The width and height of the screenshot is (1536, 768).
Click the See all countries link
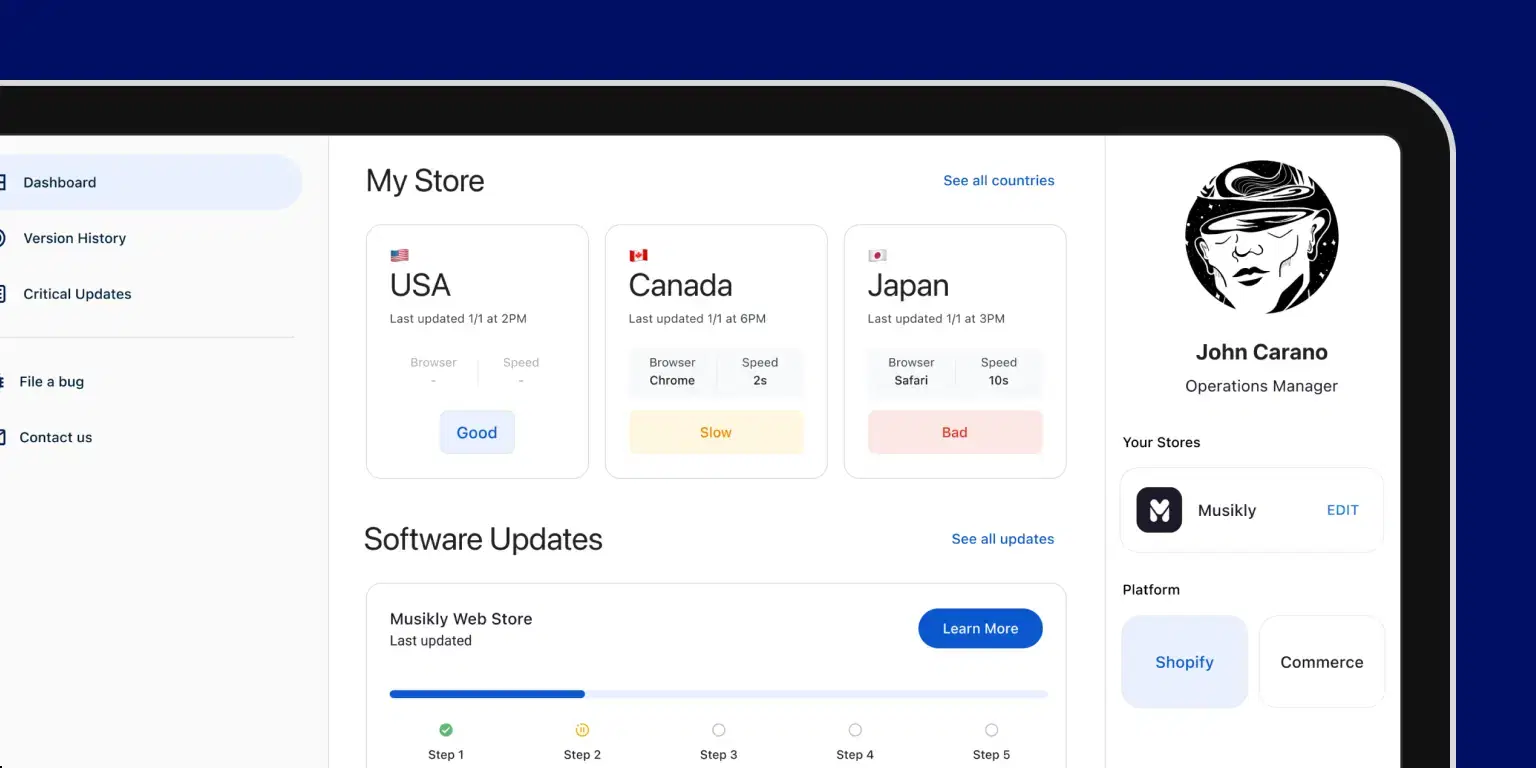point(998,181)
